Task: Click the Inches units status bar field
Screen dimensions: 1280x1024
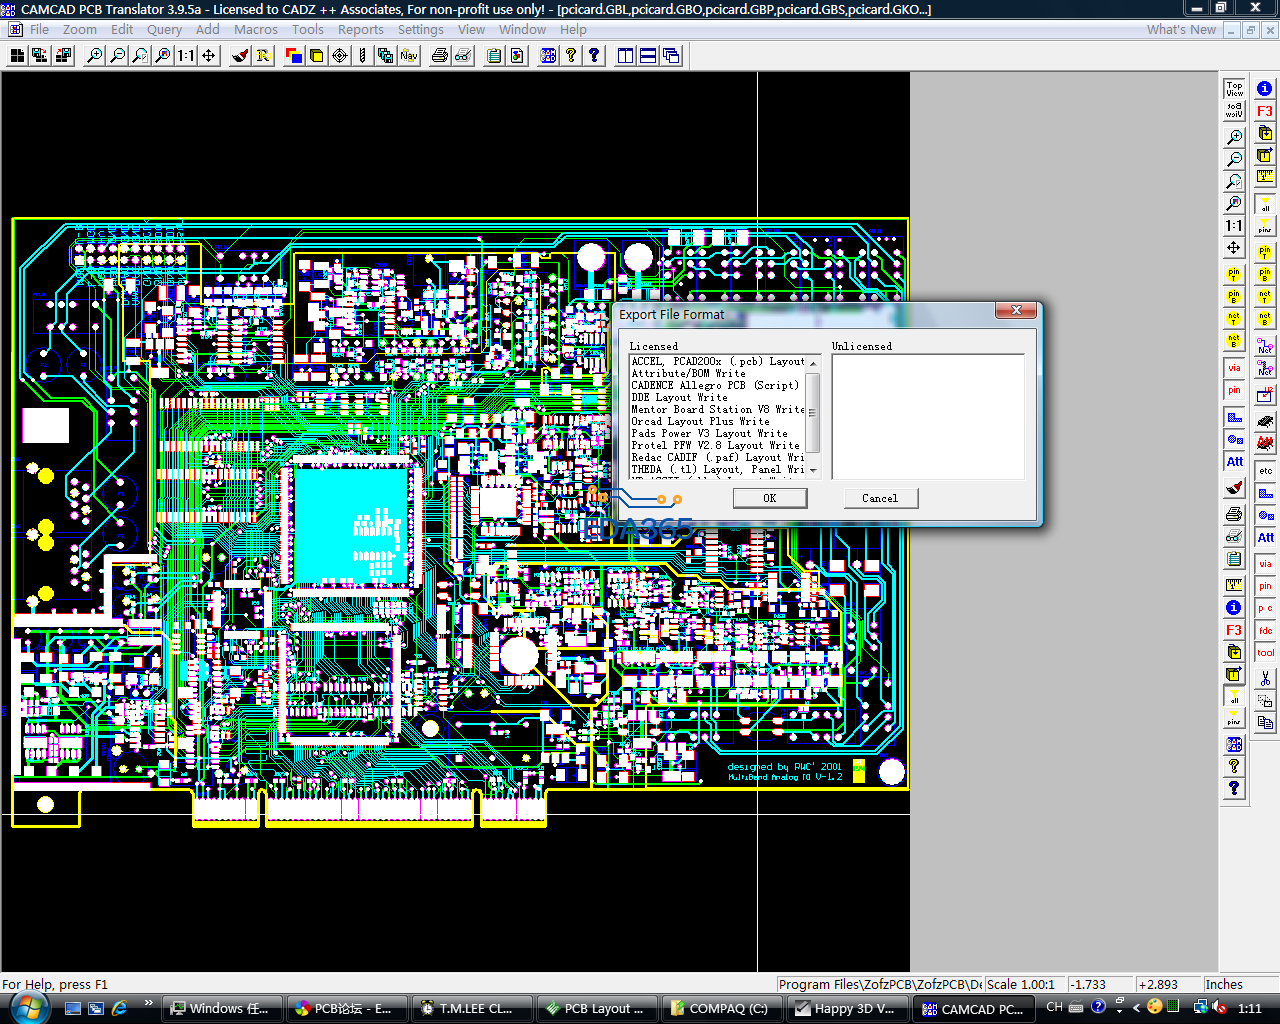Action: point(1240,984)
